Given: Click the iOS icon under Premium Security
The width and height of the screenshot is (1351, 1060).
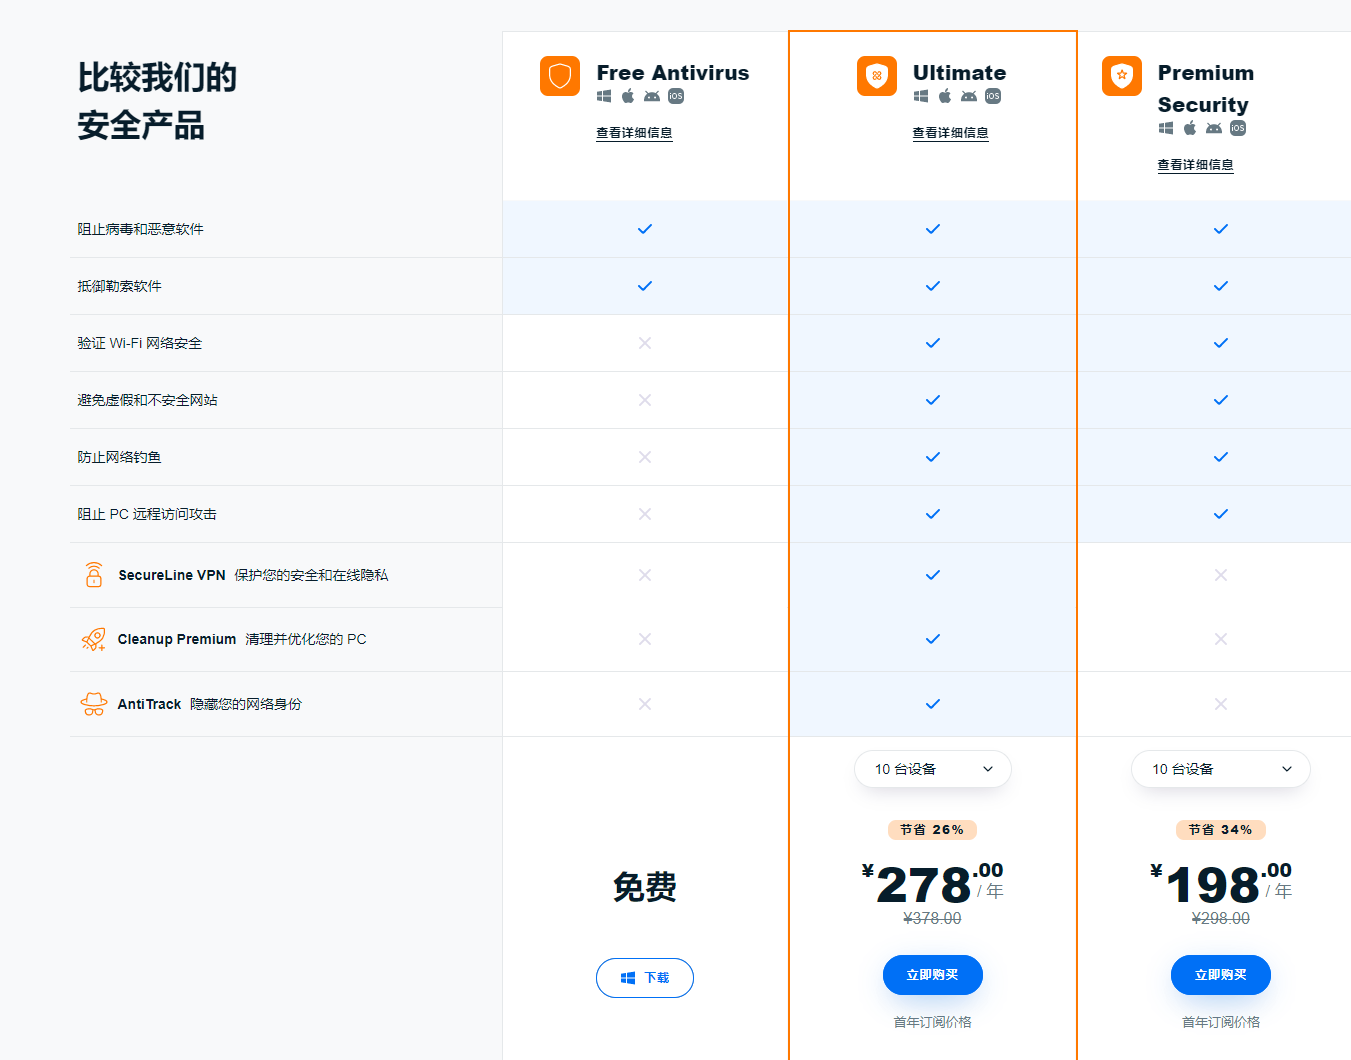Looking at the screenshot, I should pyautogui.click(x=1238, y=128).
